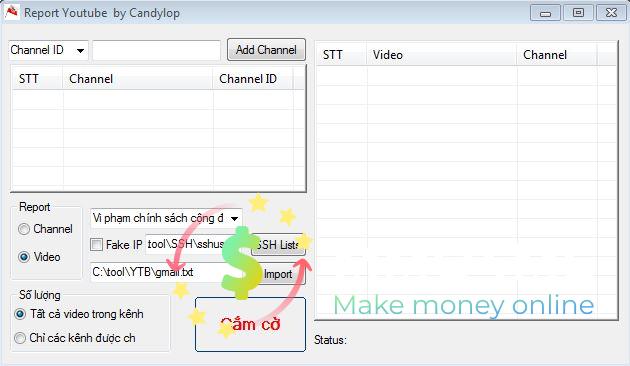Click the red Cắm cờ button

250,324
